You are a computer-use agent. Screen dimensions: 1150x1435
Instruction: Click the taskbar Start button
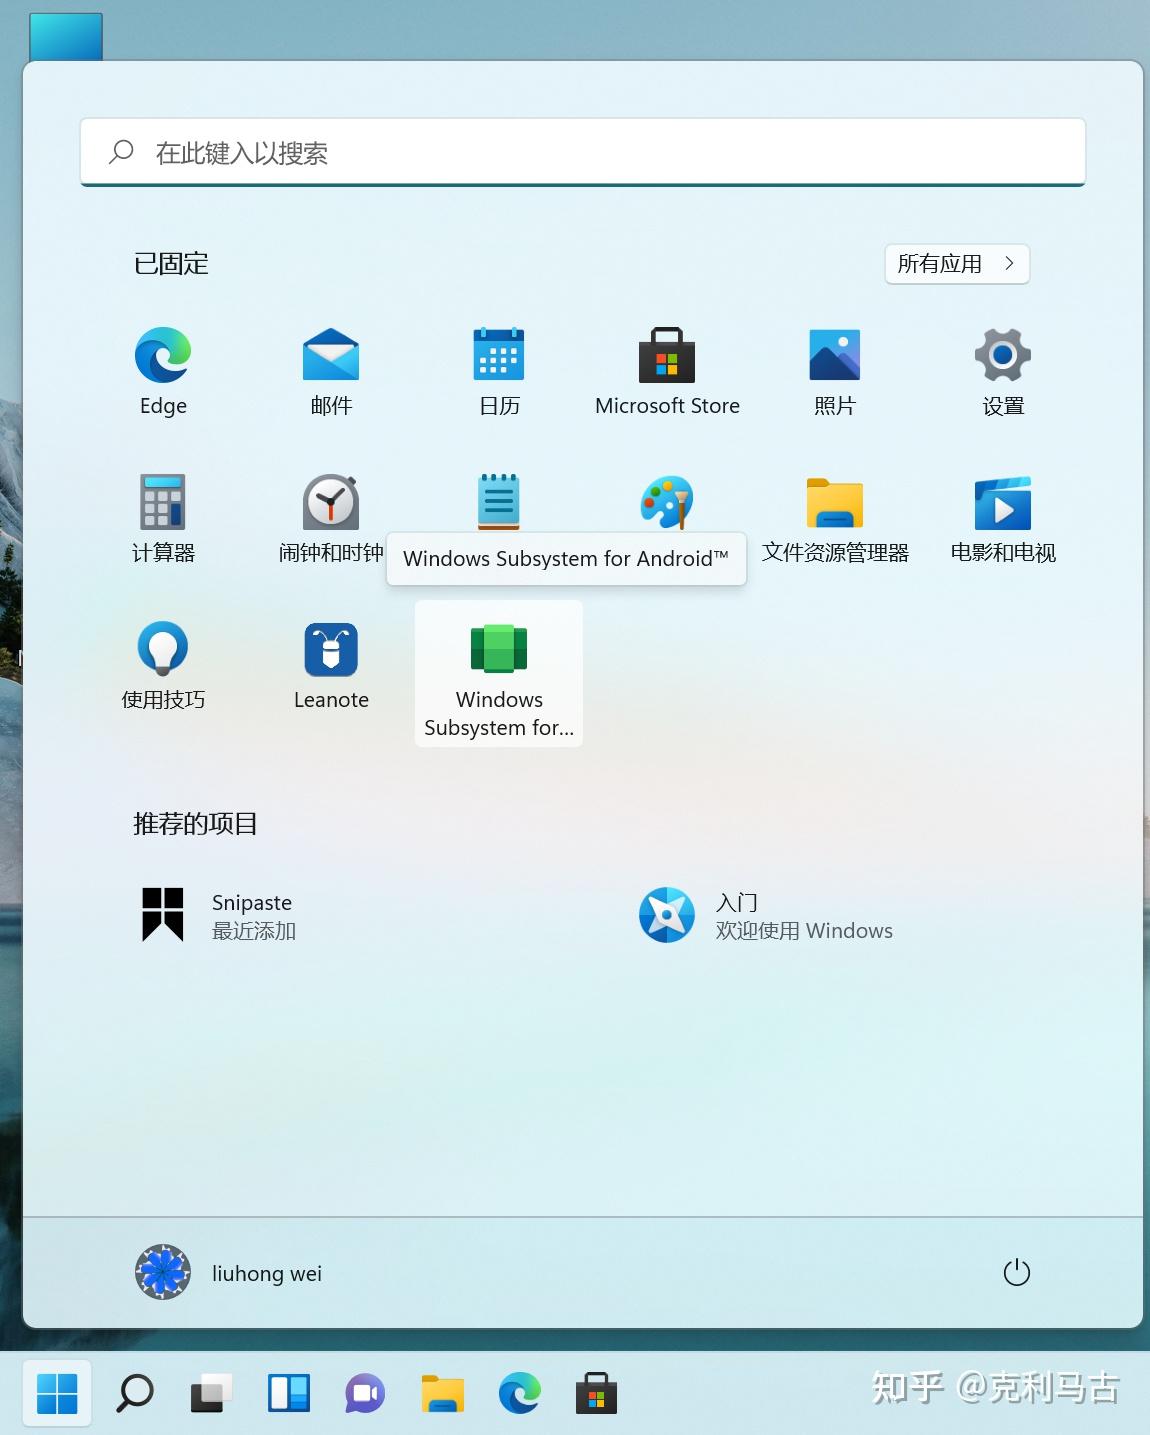[x=57, y=1393]
